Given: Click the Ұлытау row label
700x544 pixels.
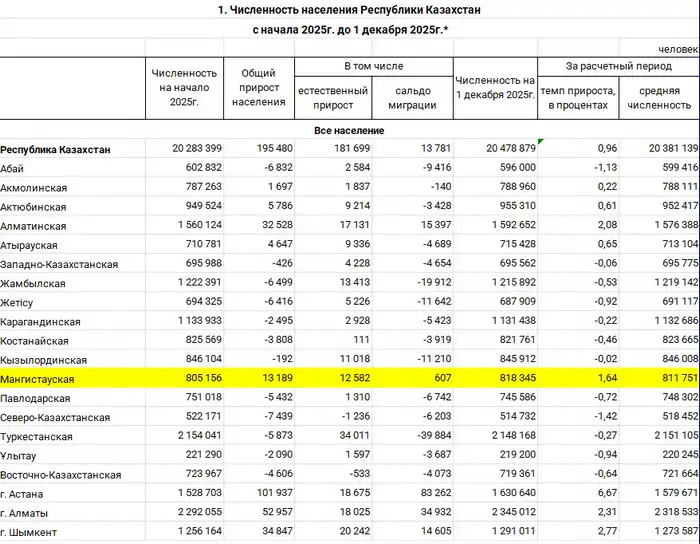Looking at the screenshot, I should 21,455.
